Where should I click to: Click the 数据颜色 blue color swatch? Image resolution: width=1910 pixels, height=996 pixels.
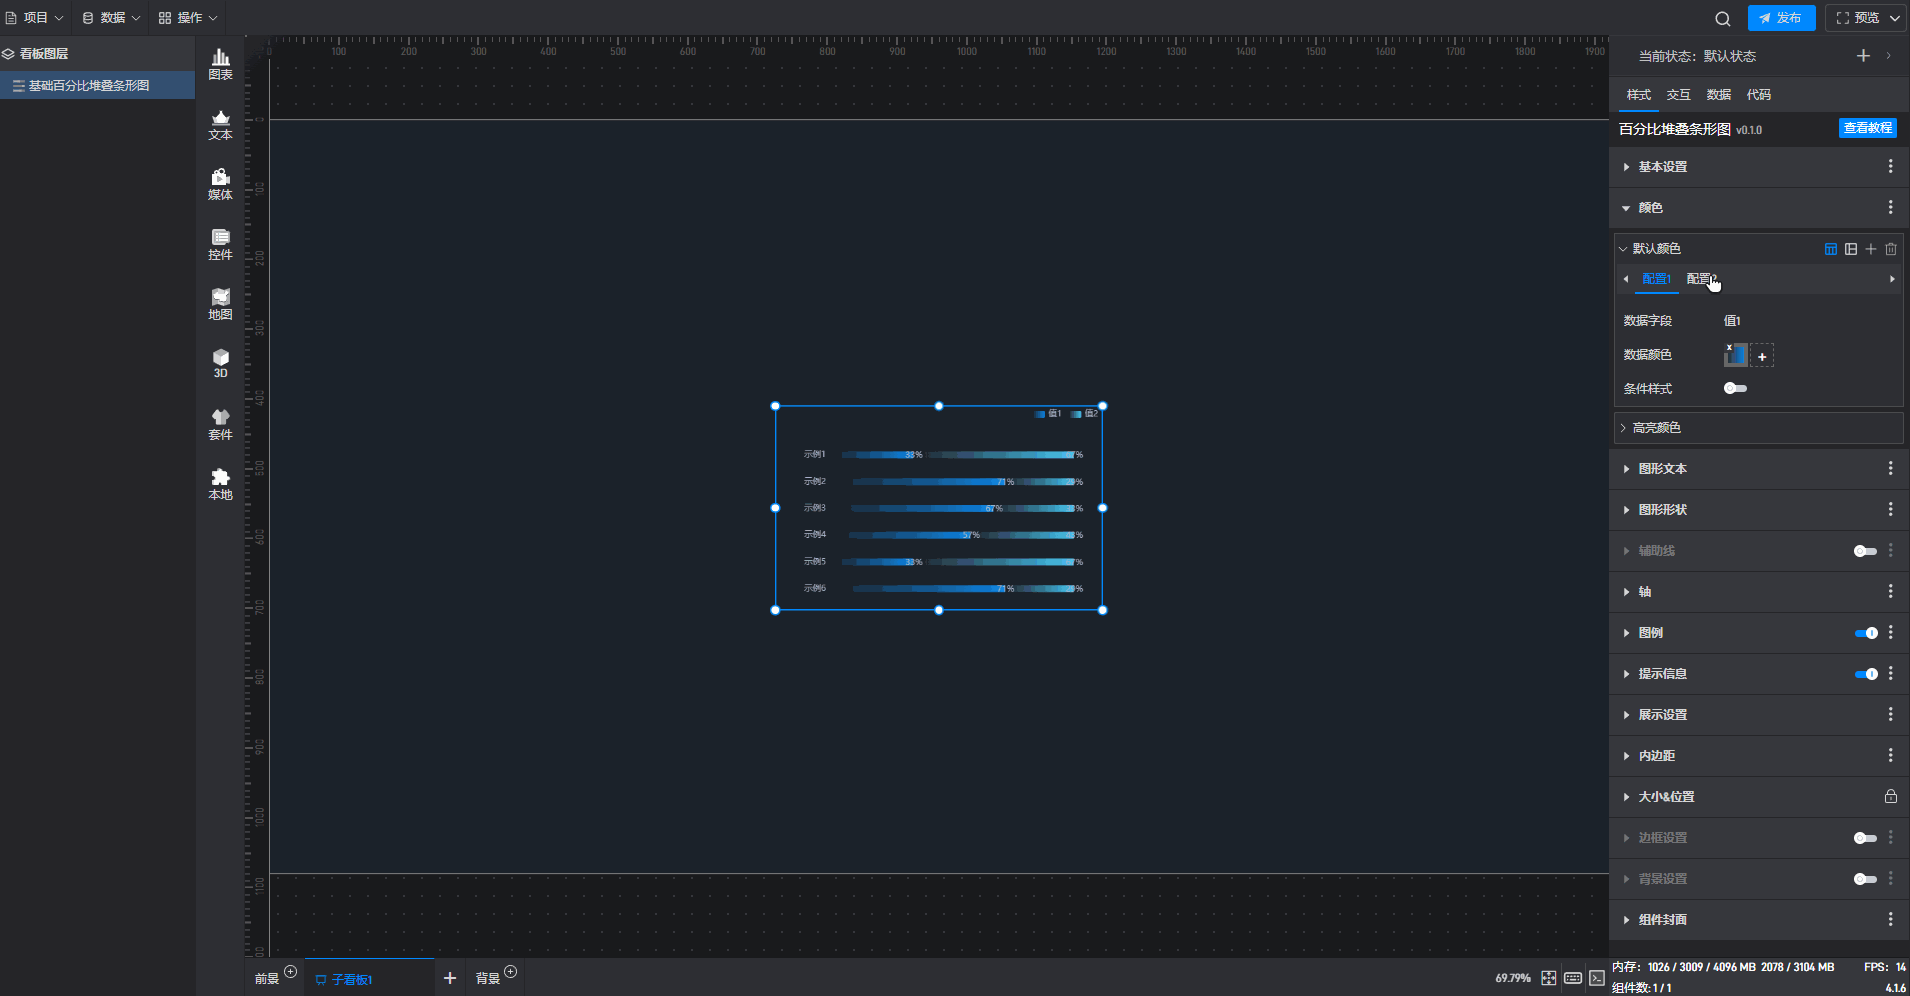point(1735,355)
